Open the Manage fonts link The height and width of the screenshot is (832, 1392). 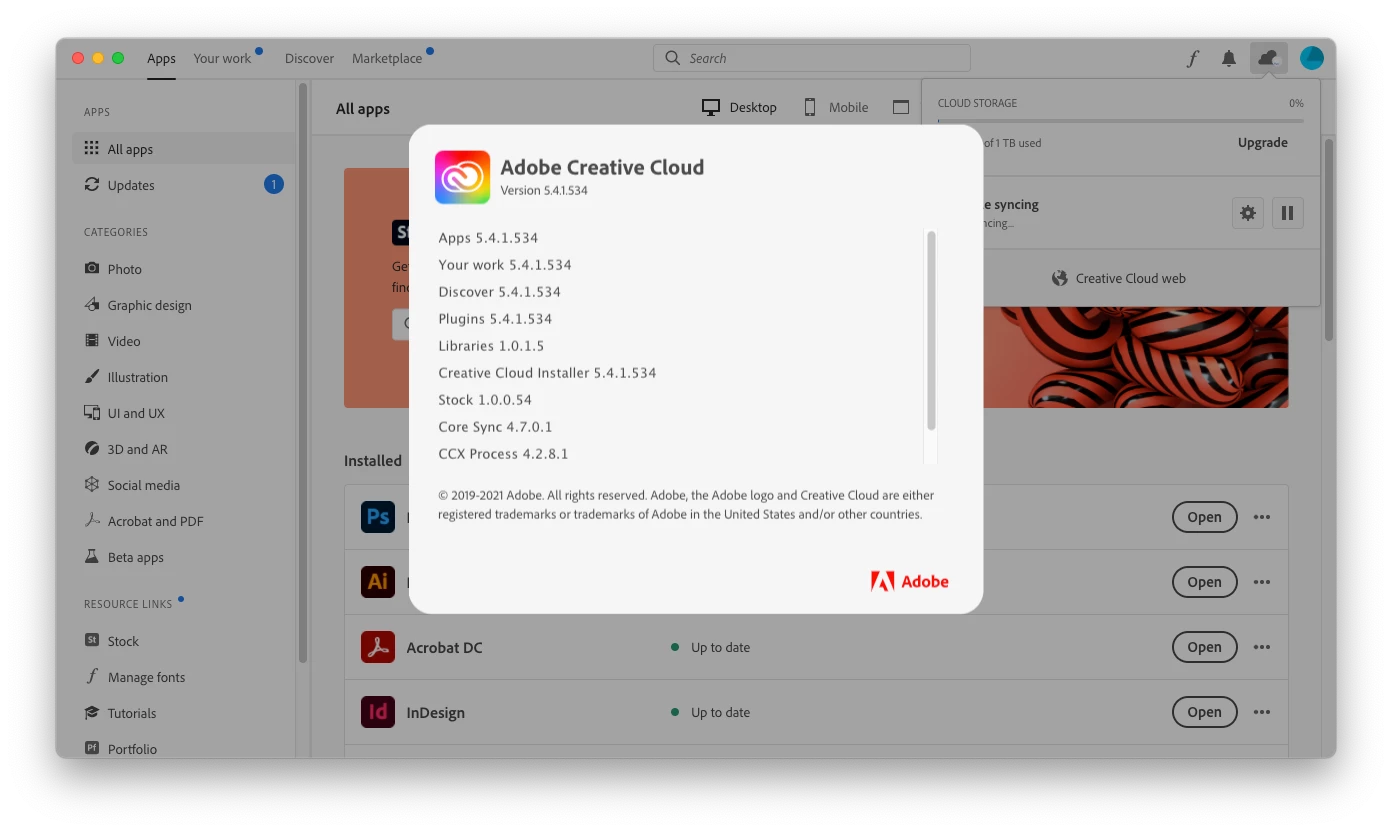point(135,677)
